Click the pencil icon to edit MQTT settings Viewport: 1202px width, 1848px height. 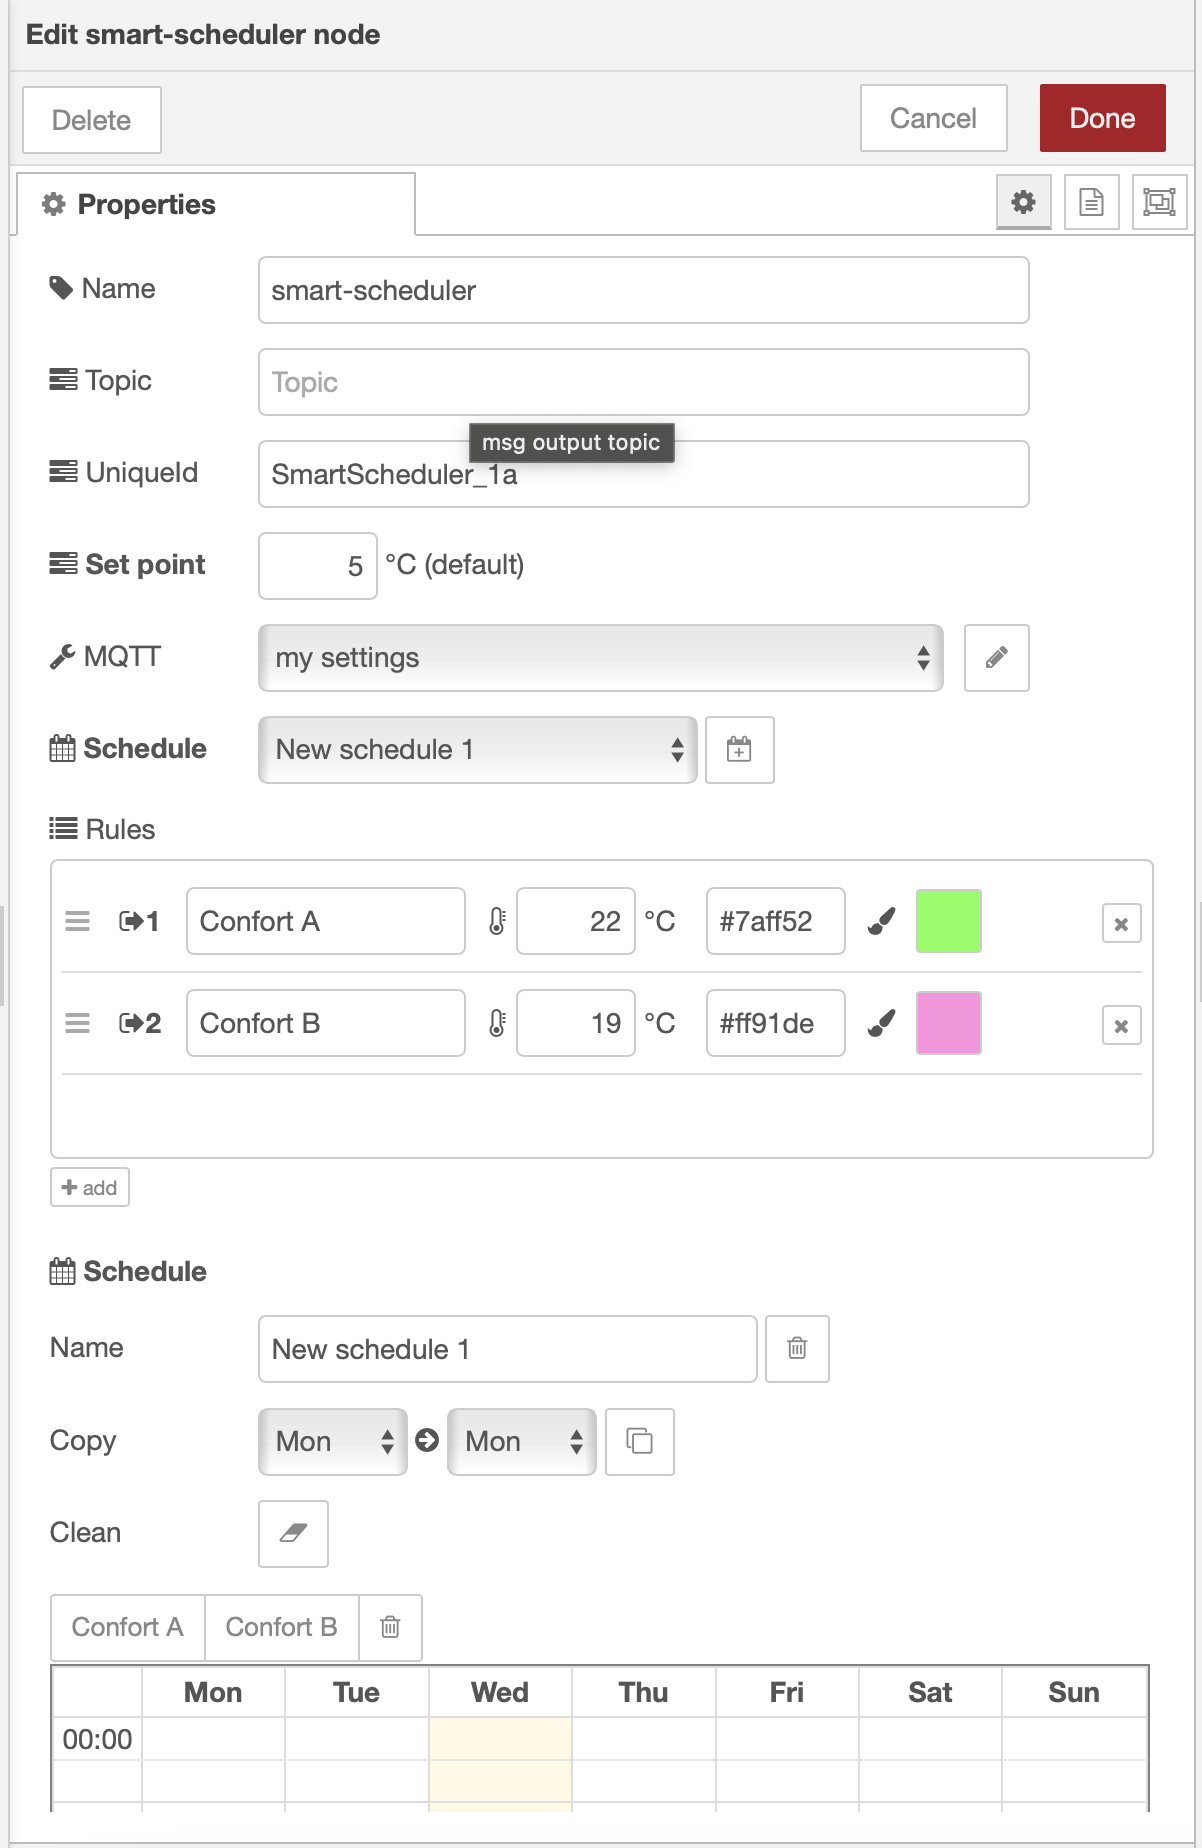pyautogui.click(x=996, y=658)
